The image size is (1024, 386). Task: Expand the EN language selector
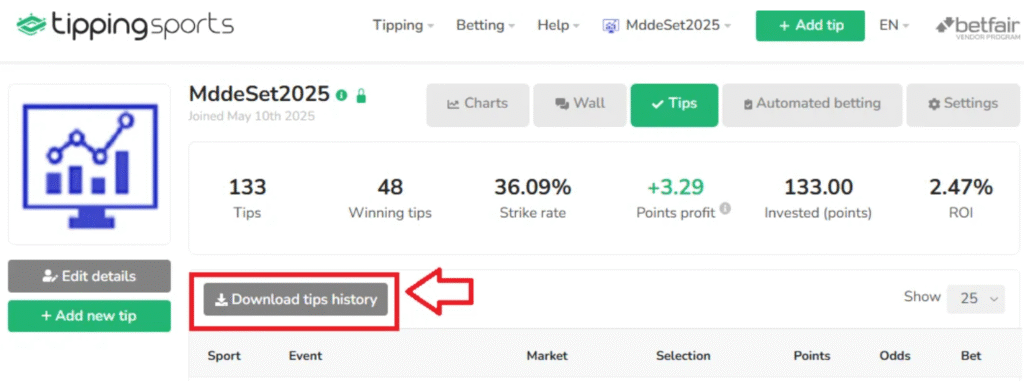click(x=894, y=25)
